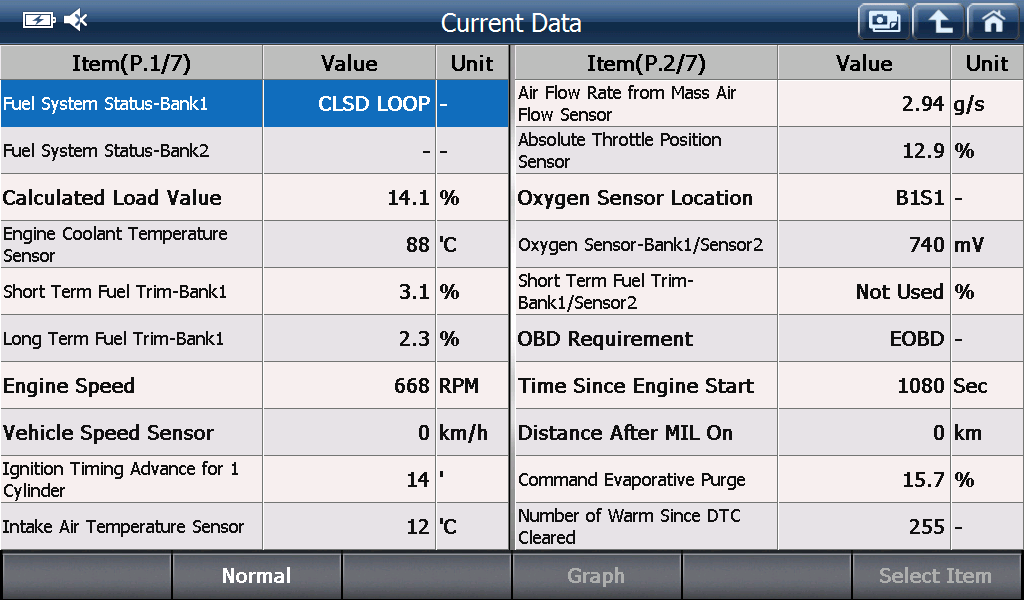1024x600 pixels.
Task: Click the Item(P.2/7) column header
Action: pyautogui.click(x=646, y=63)
